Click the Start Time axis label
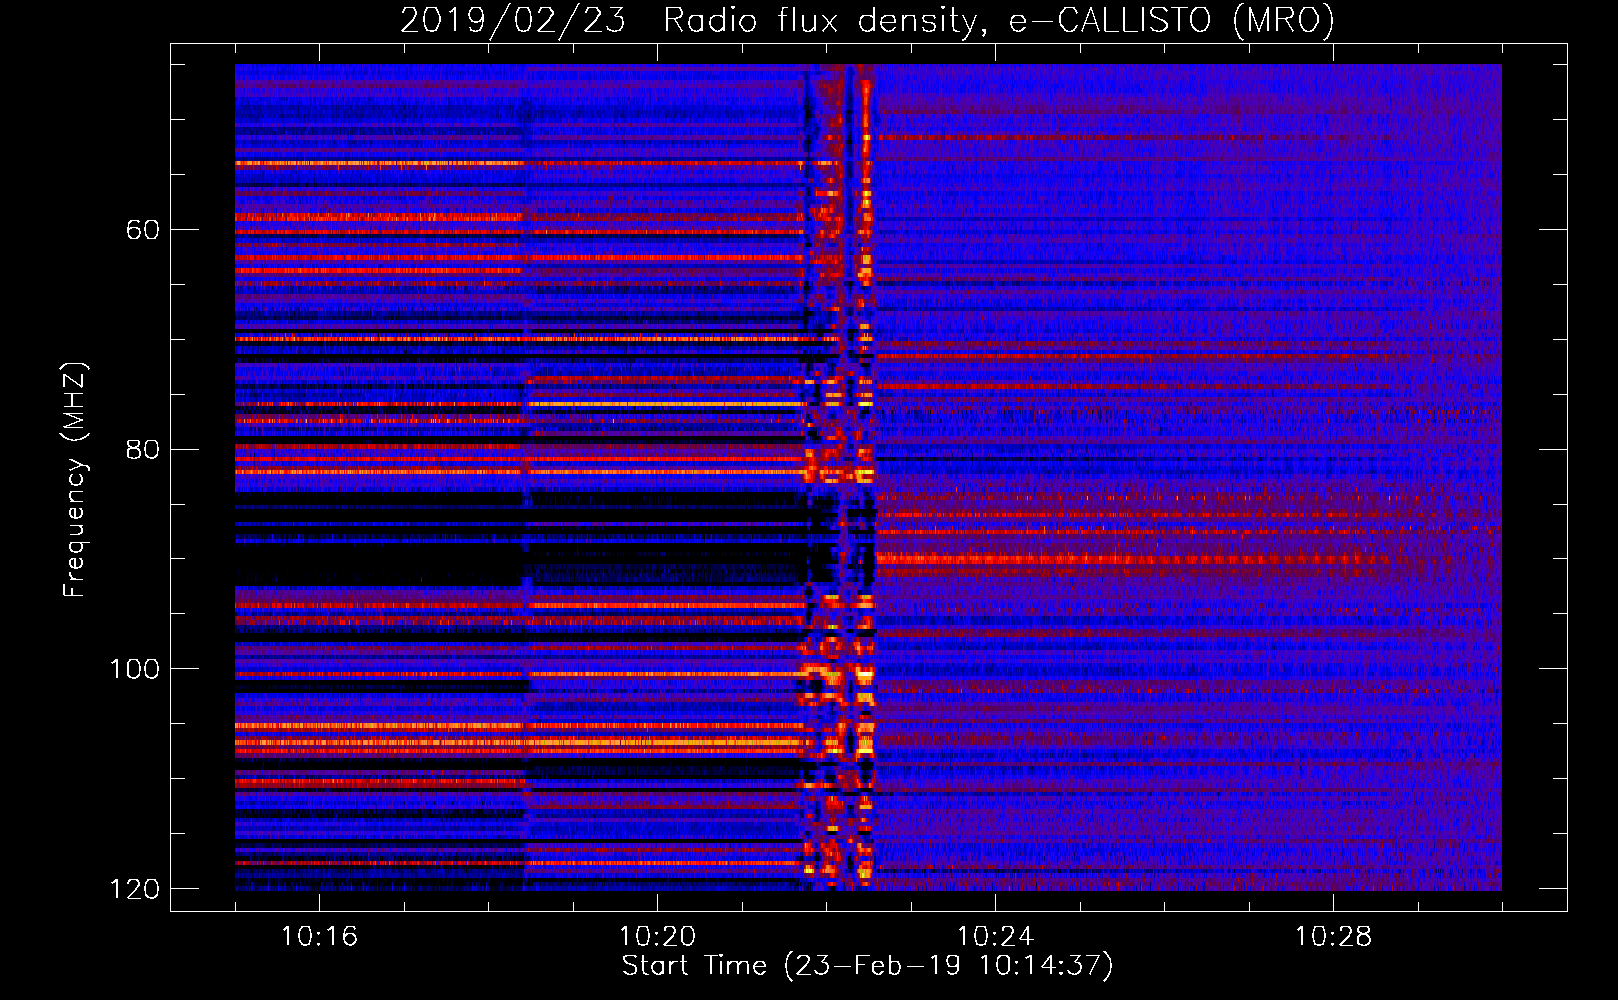1618x1000 pixels. [x=867, y=966]
